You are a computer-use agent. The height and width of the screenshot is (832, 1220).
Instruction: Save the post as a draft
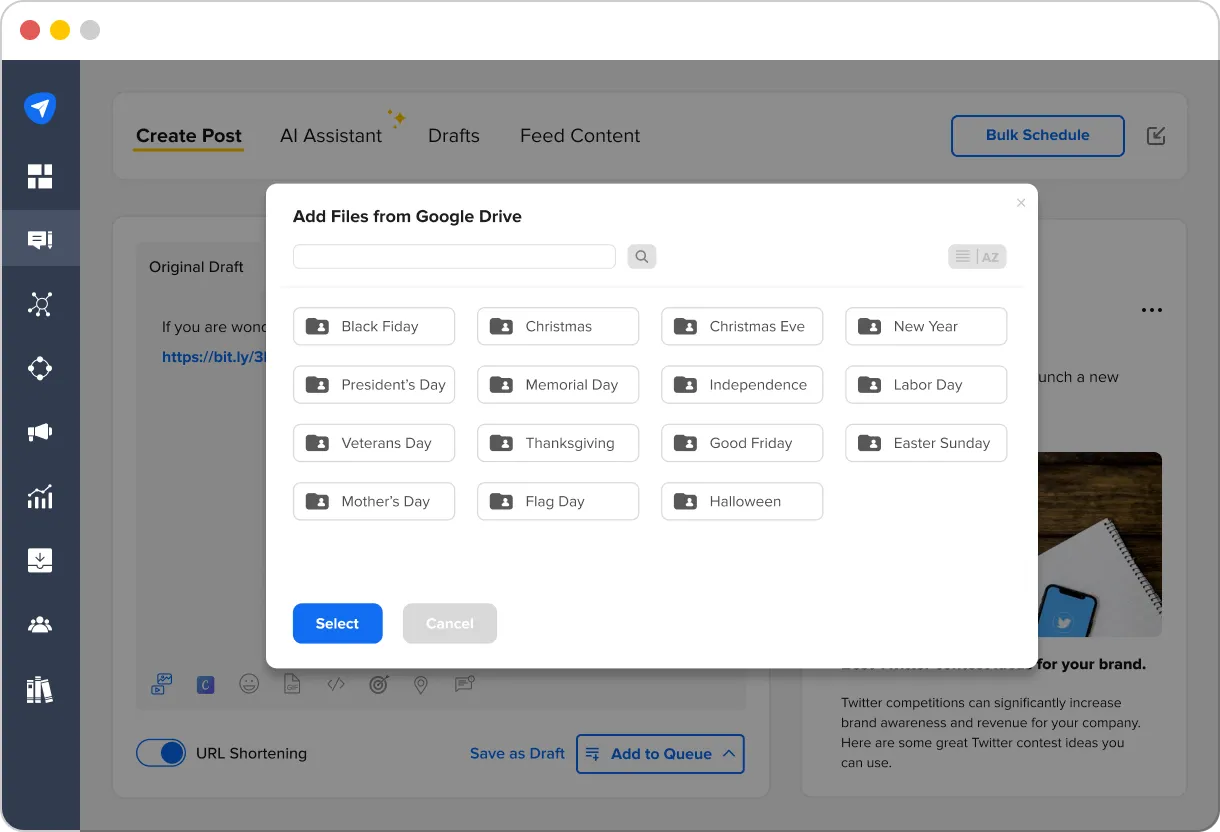pos(517,753)
